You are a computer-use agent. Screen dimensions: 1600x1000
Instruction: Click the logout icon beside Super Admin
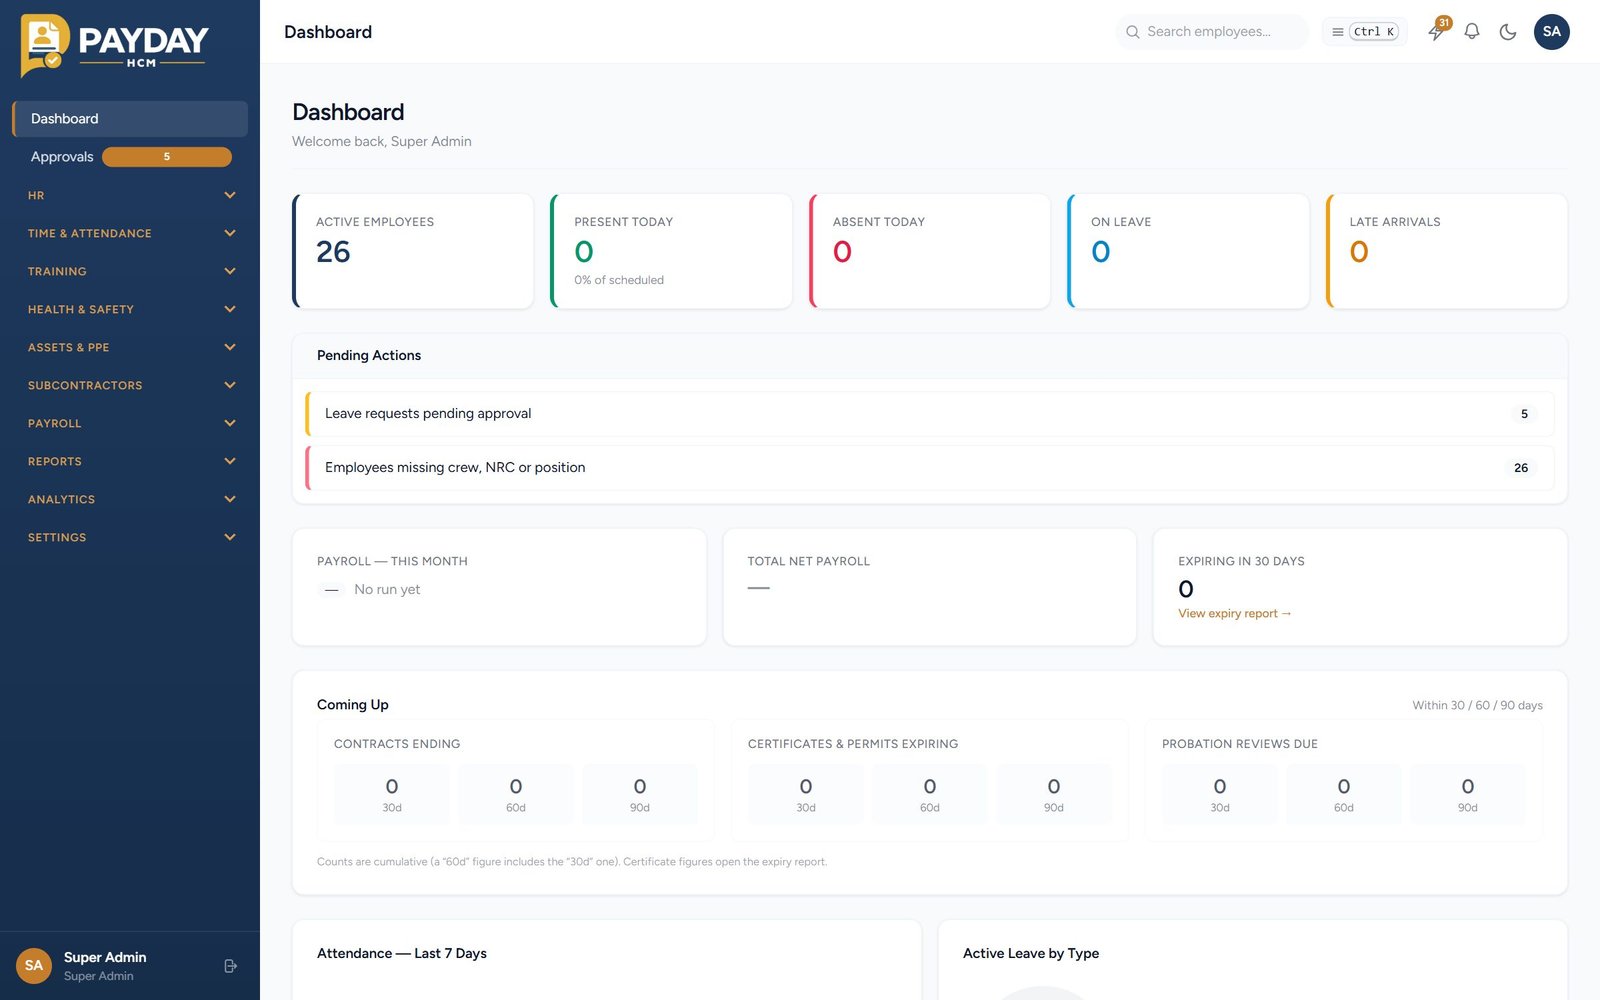(x=231, y=966)
